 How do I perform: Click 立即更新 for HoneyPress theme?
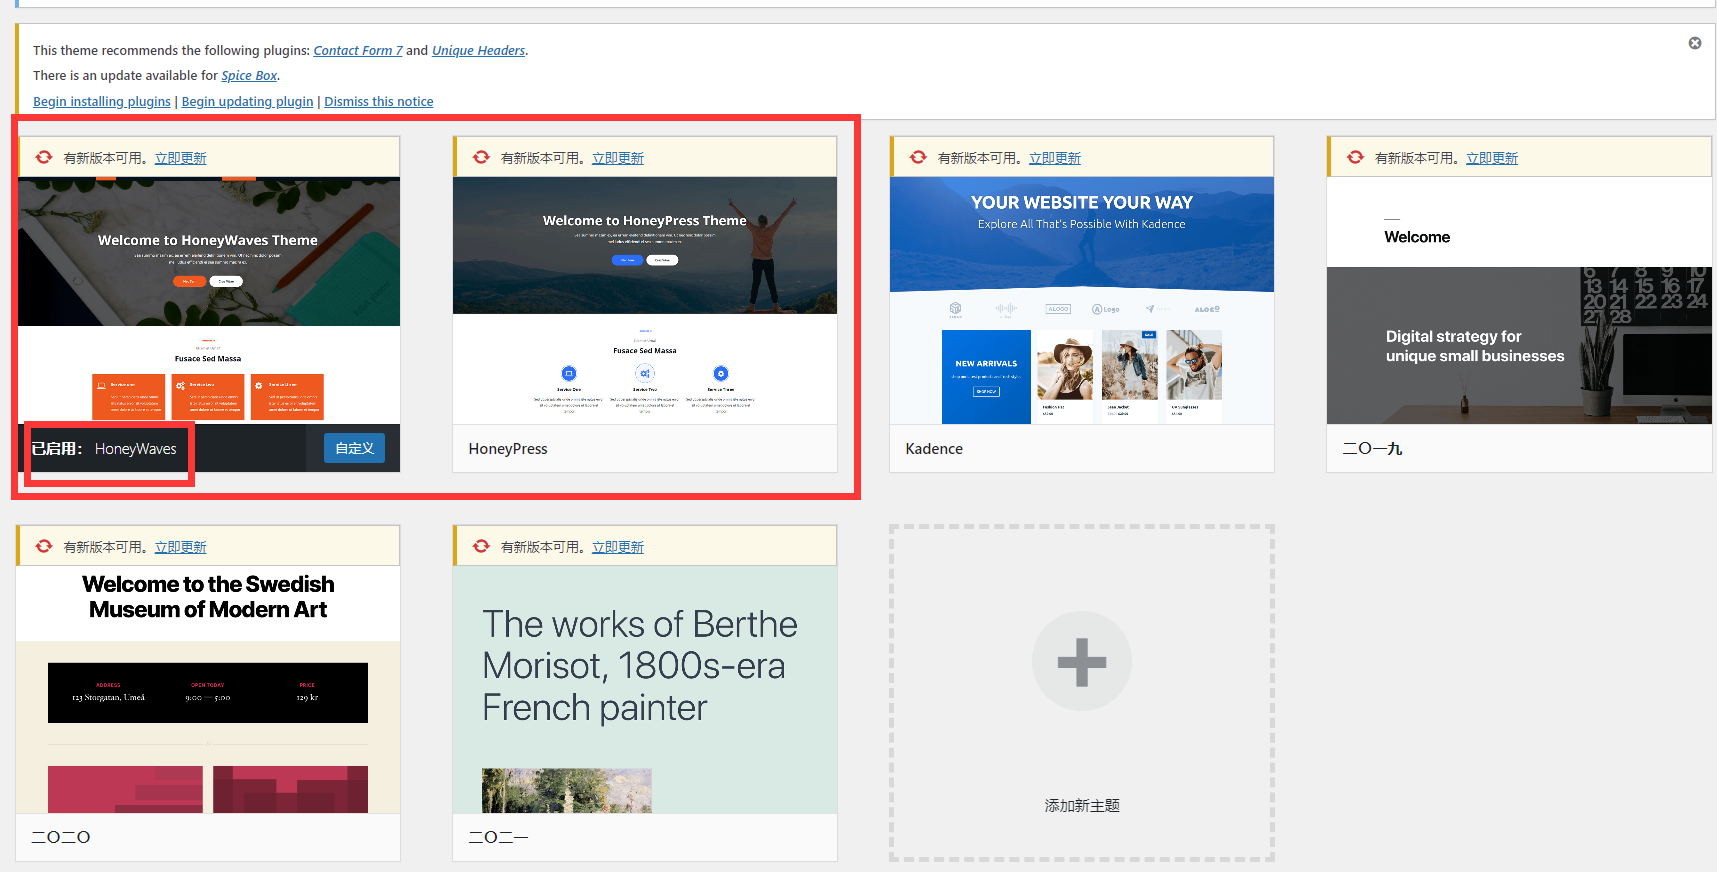(618, 158)
